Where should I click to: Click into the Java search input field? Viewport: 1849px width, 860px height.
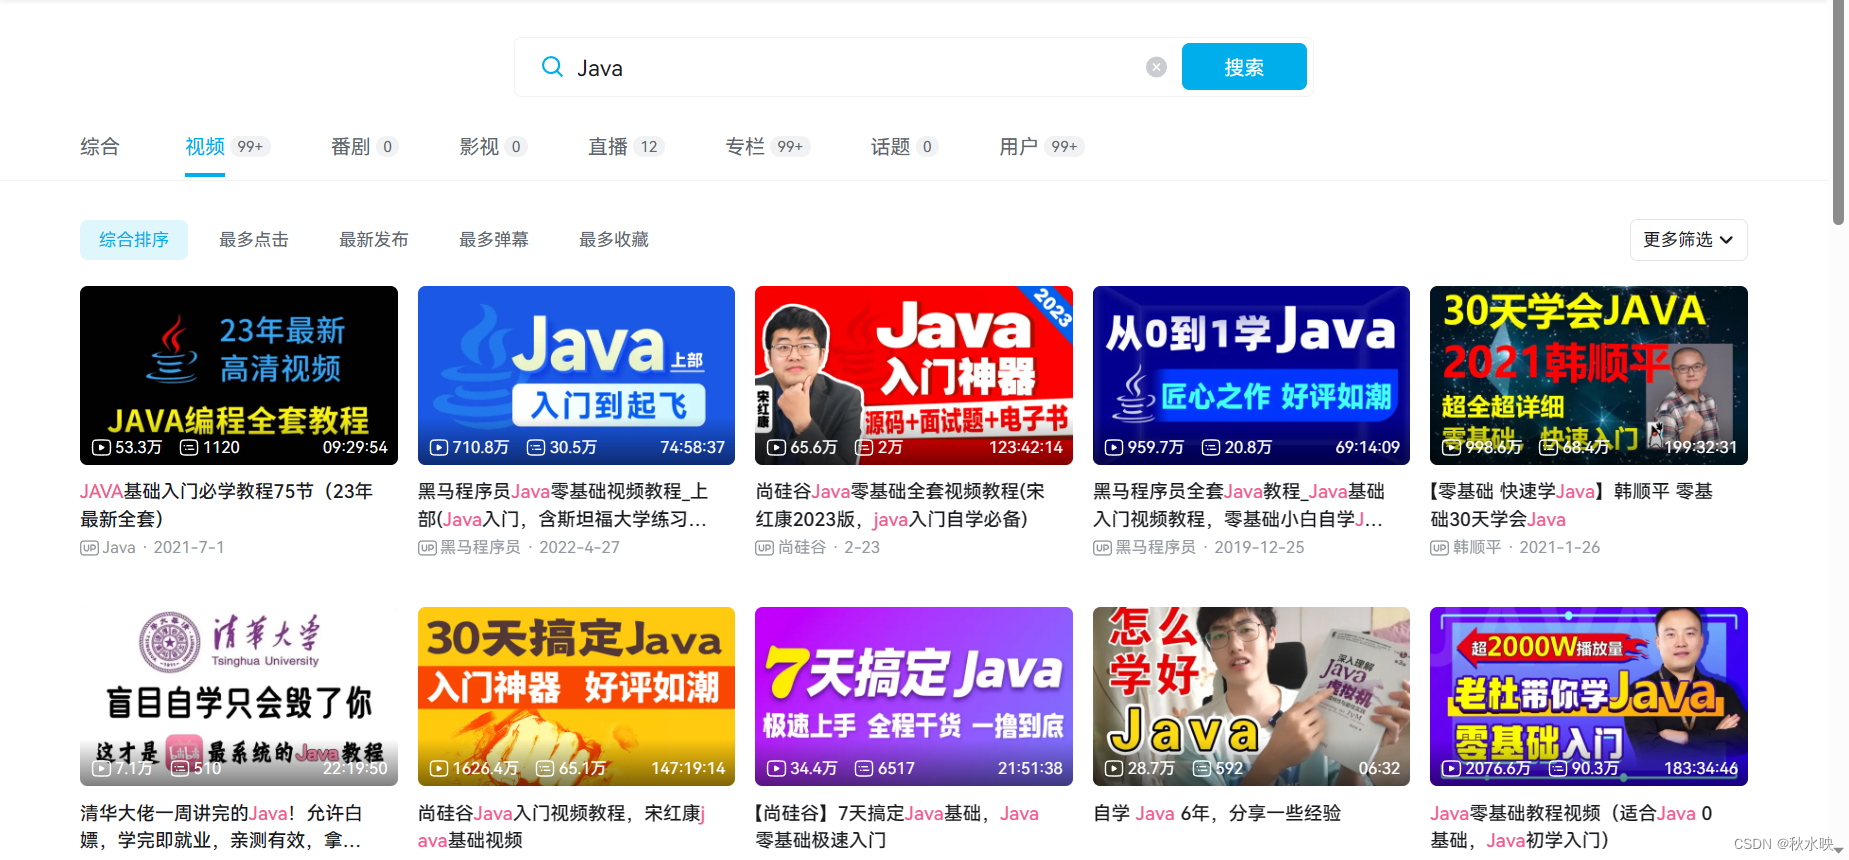[855, 67]
